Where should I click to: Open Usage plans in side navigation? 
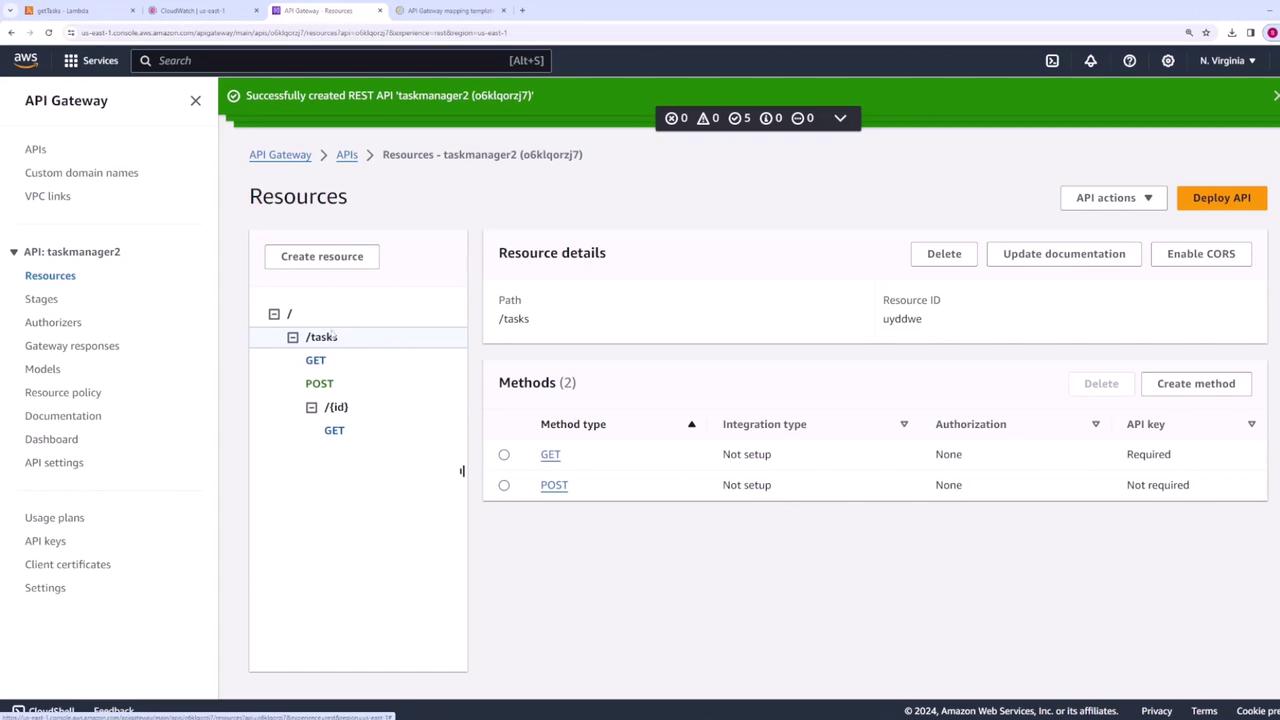[x=55, y=518]
